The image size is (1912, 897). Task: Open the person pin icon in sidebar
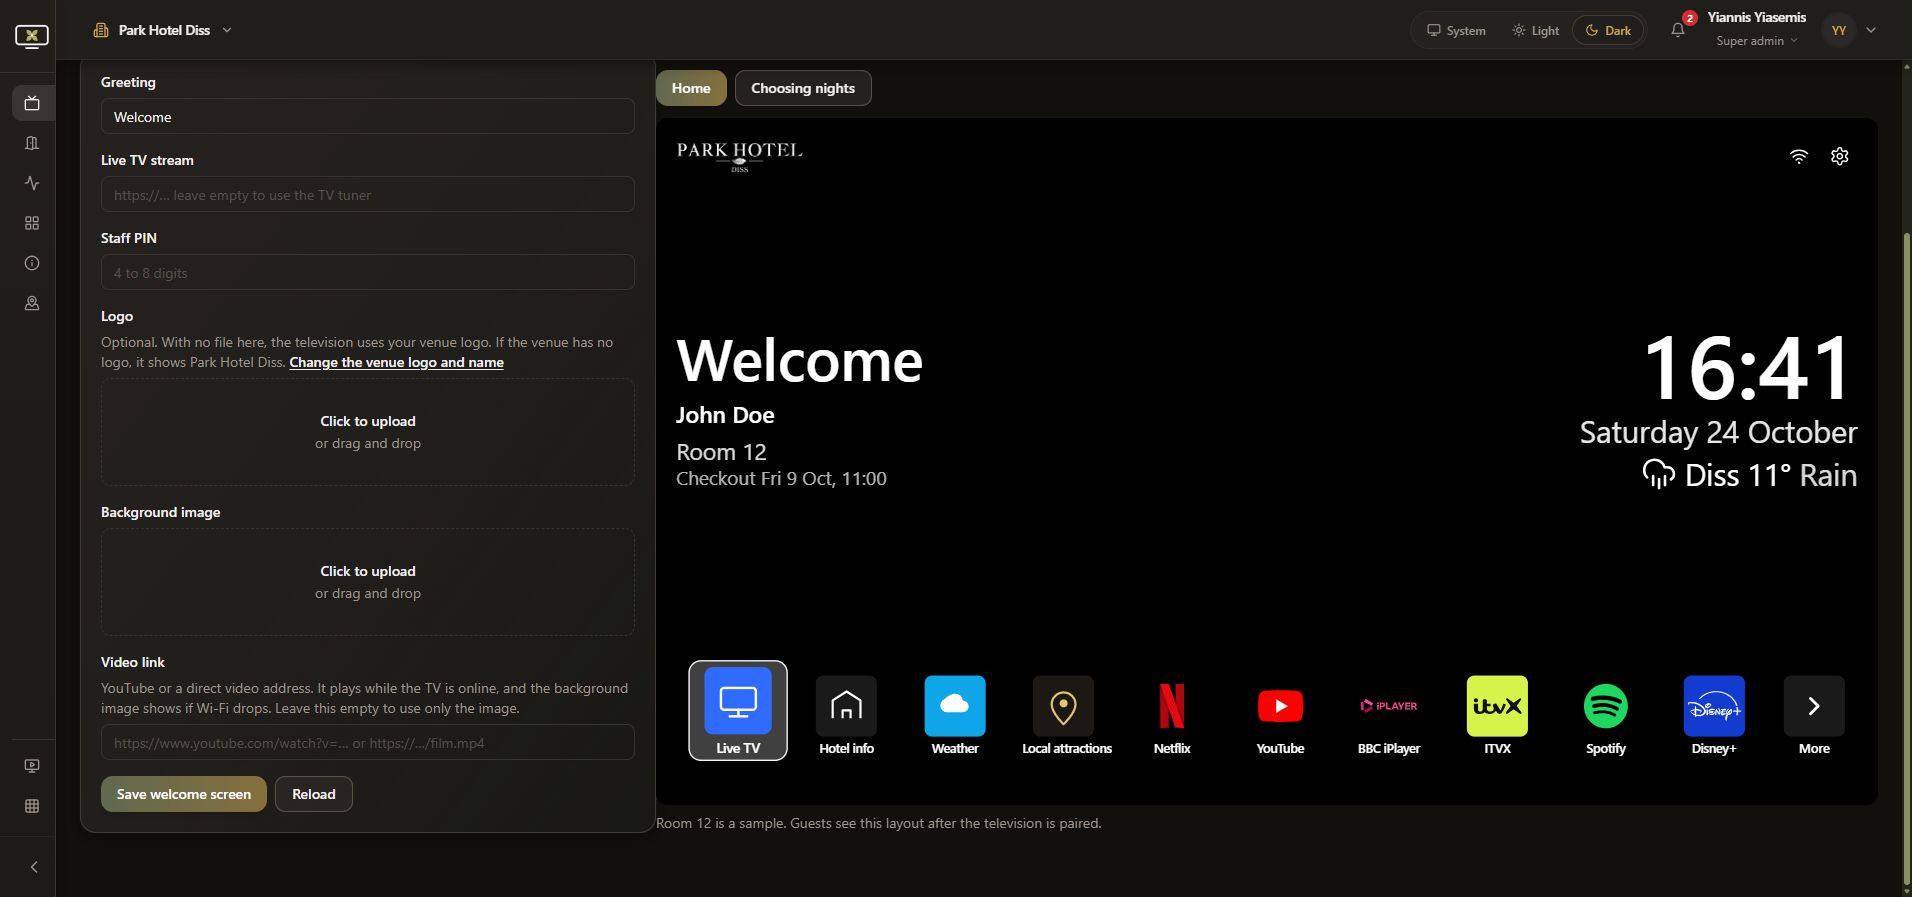pyautogui.click(x=32, y=303)
